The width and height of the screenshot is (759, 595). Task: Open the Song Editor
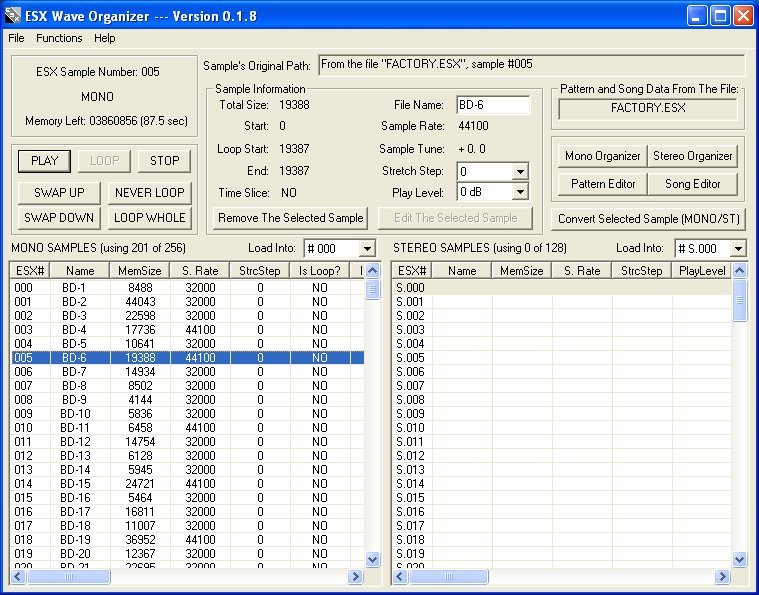tap(693, 184)
